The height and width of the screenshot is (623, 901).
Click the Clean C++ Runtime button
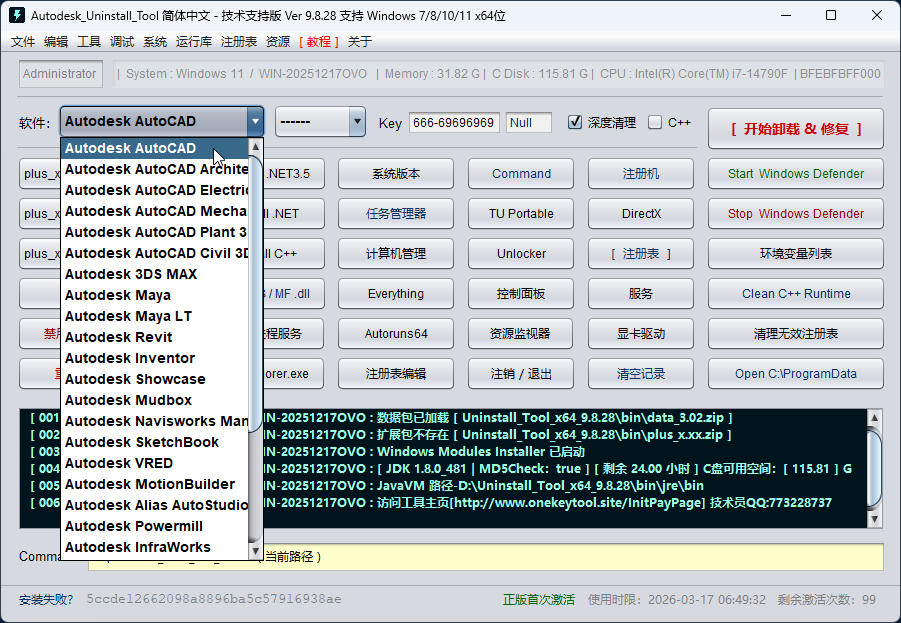point(795,294)
